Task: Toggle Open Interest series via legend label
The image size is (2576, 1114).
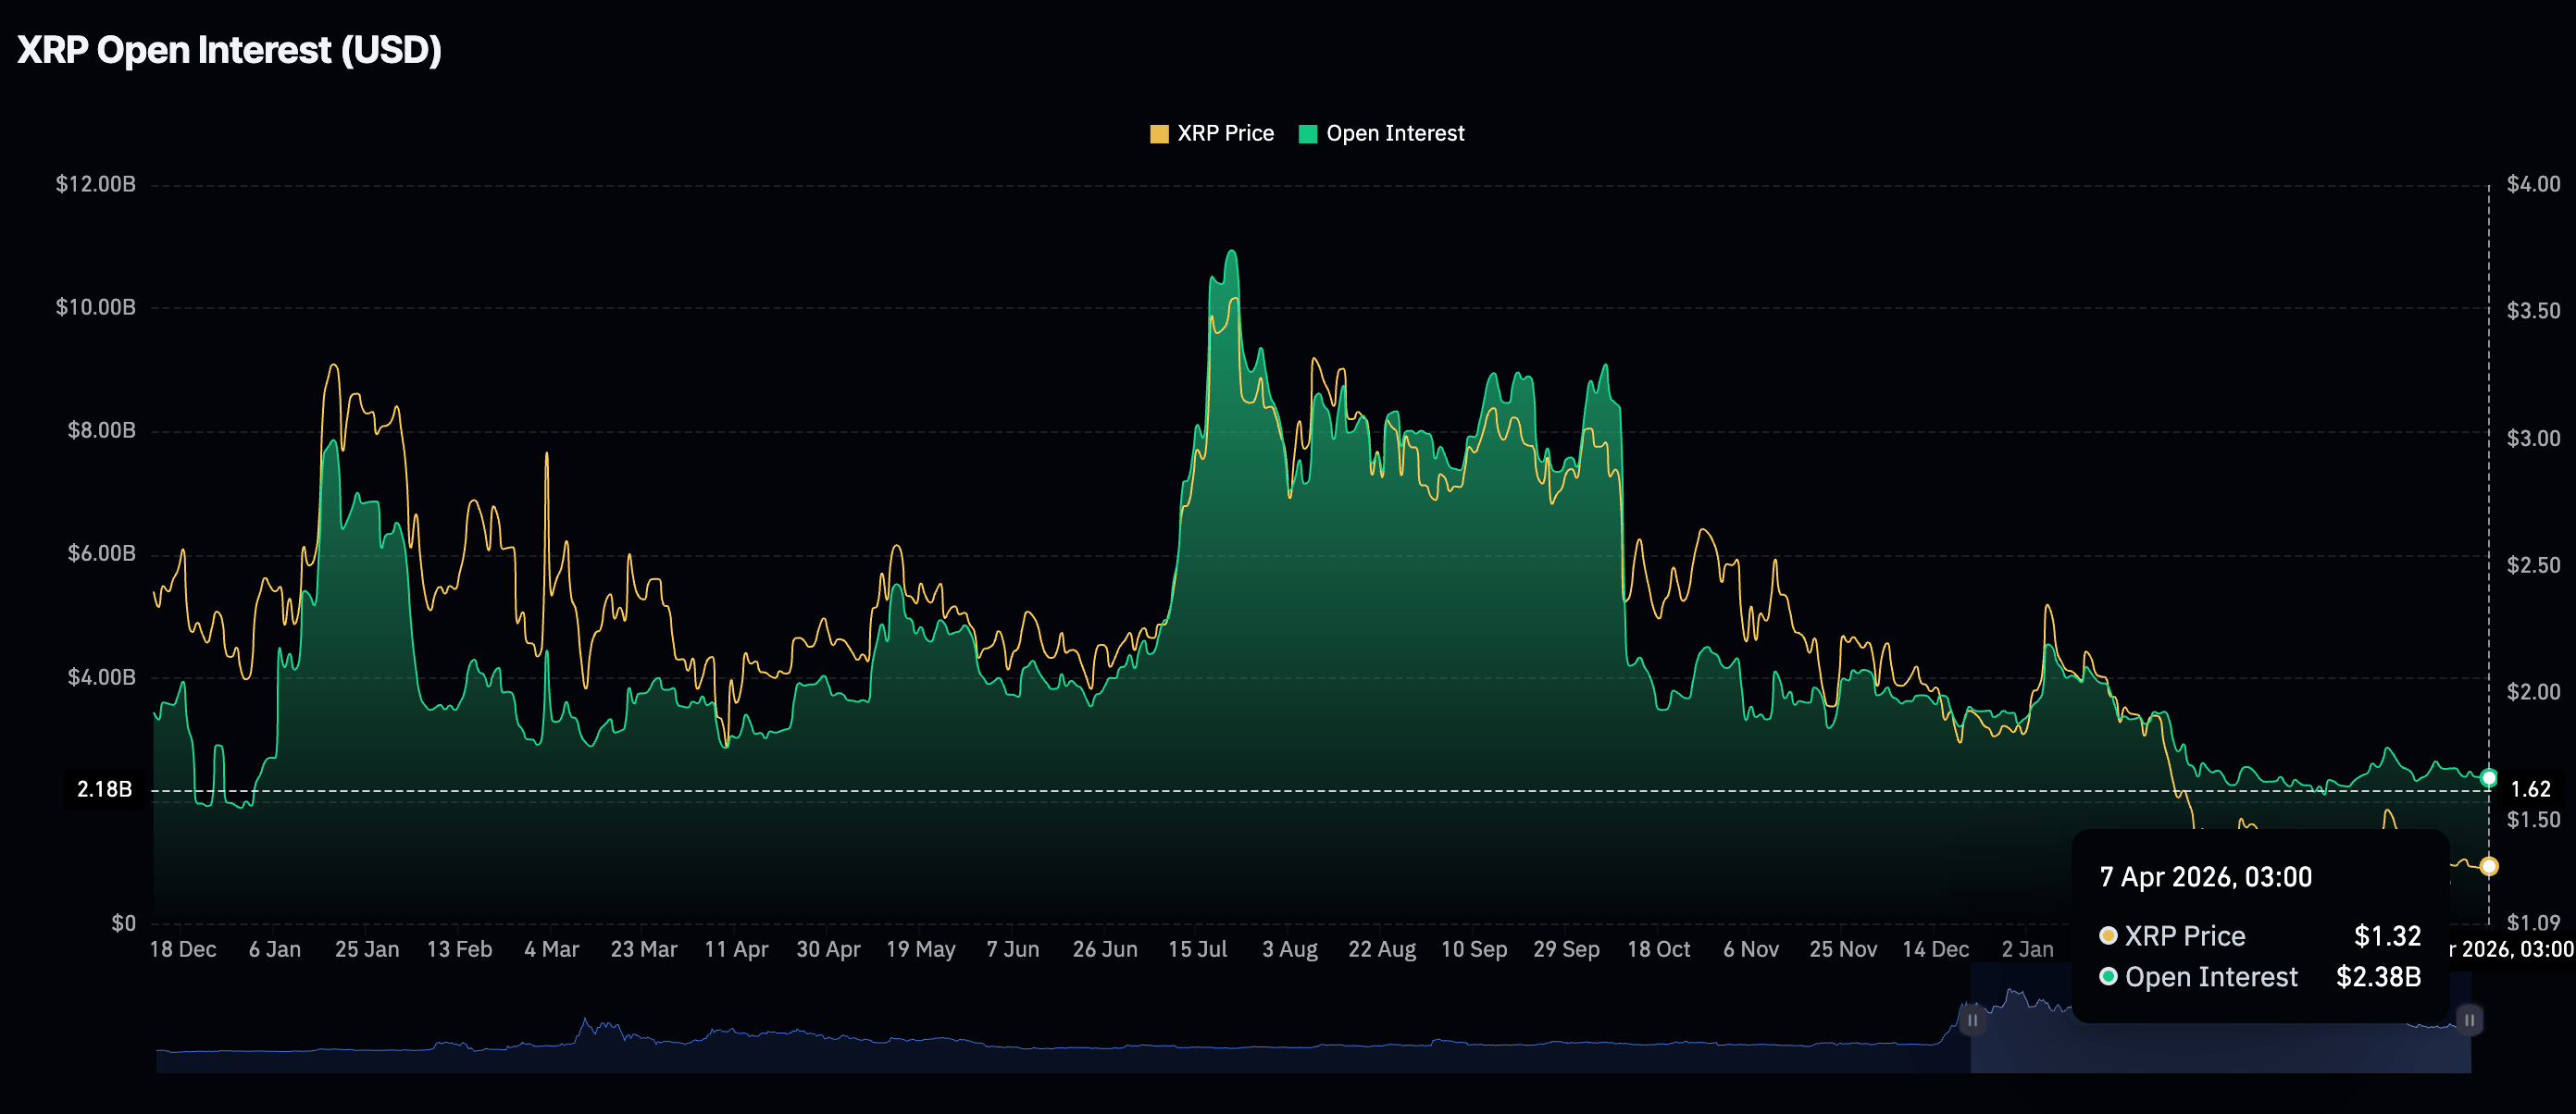Action: click(x=1394, y=134)
